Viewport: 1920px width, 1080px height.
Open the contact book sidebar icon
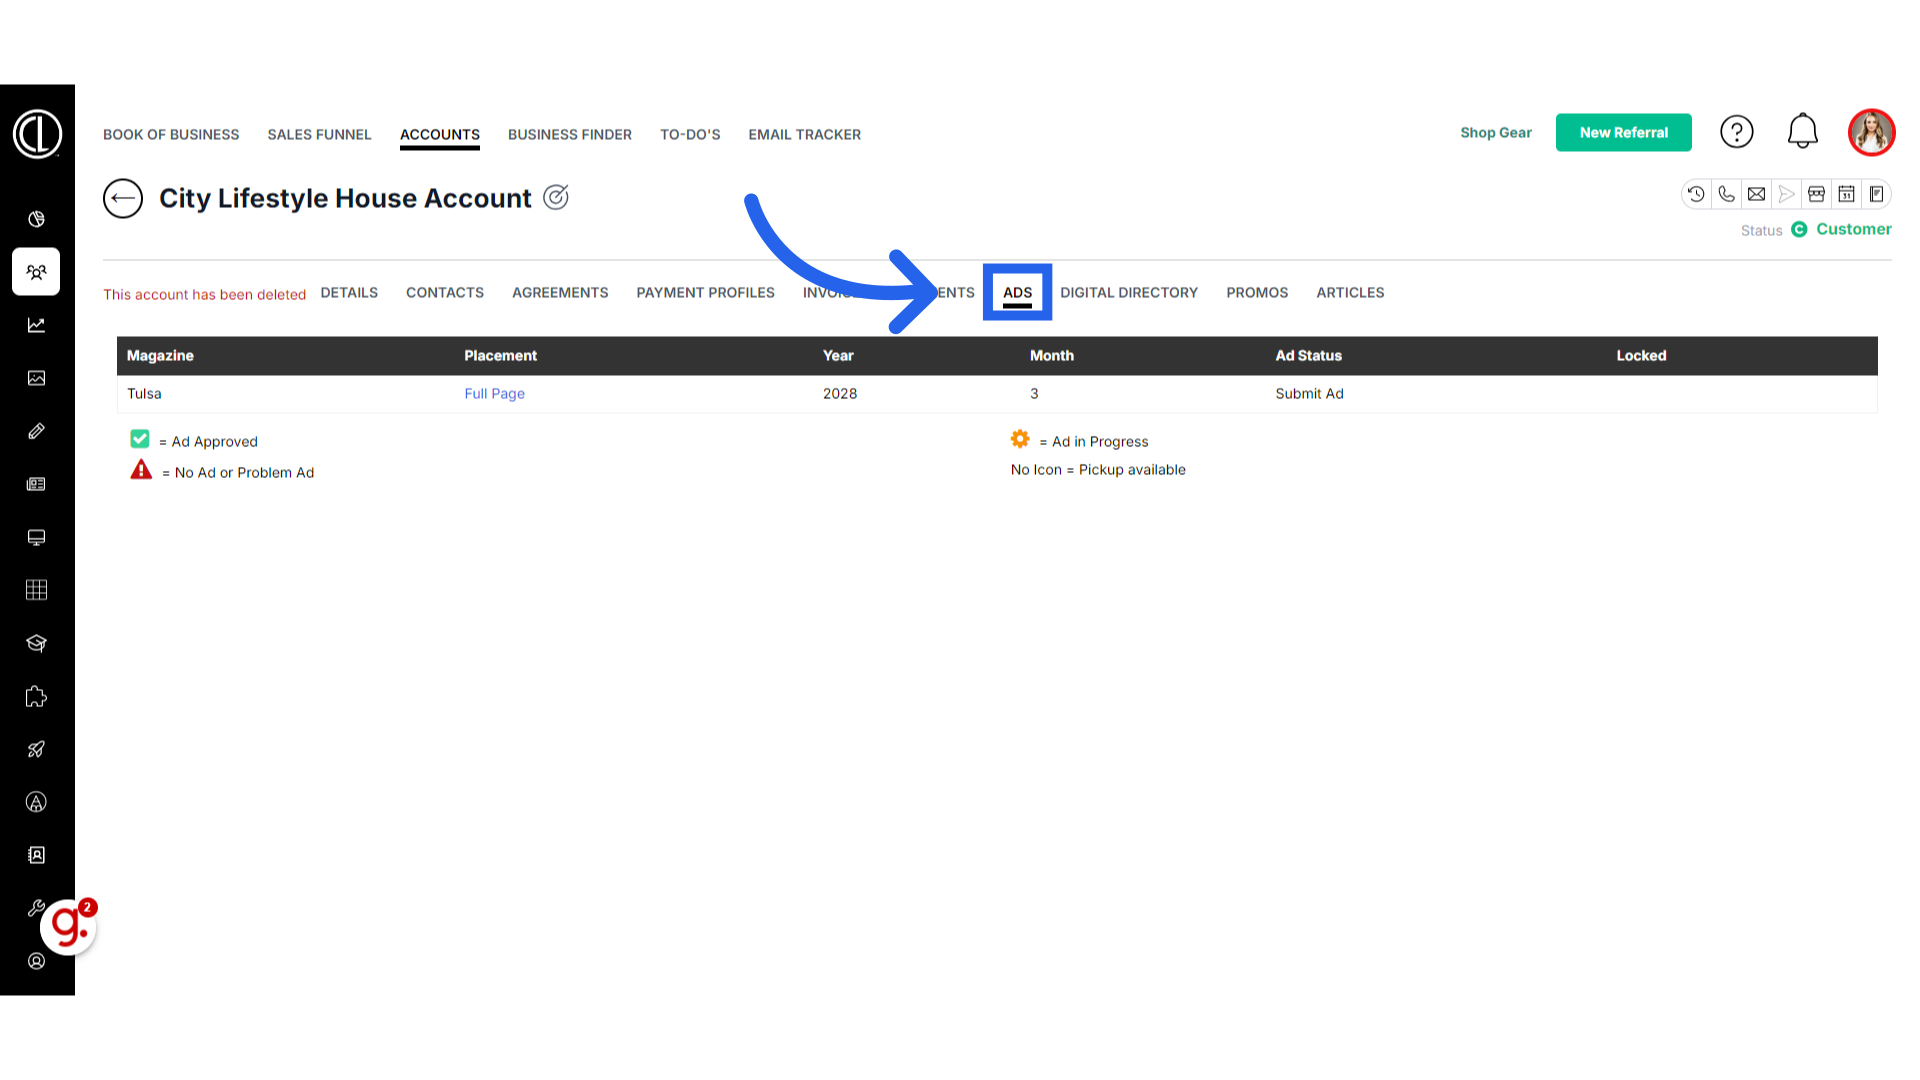coord(36,855)
